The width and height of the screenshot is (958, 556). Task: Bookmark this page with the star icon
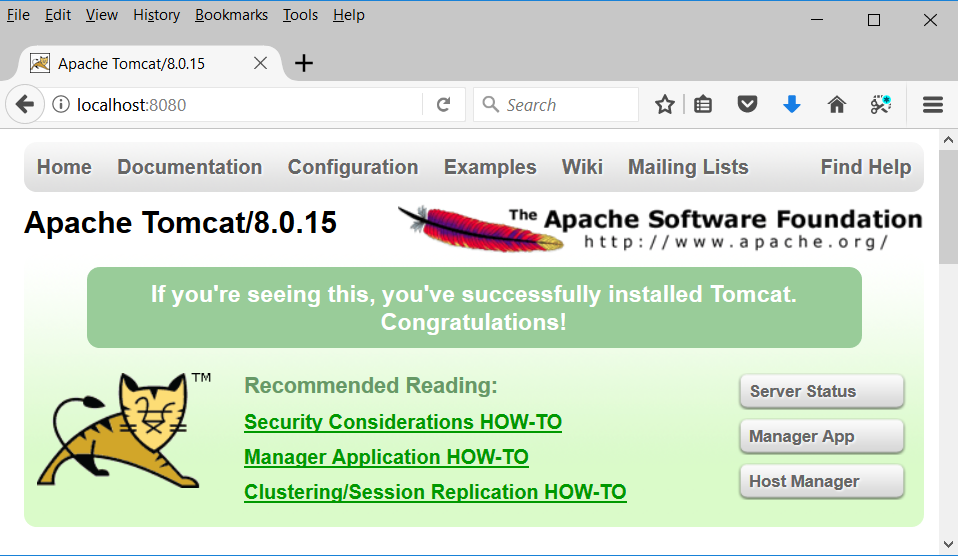click(x=665, y=104)
